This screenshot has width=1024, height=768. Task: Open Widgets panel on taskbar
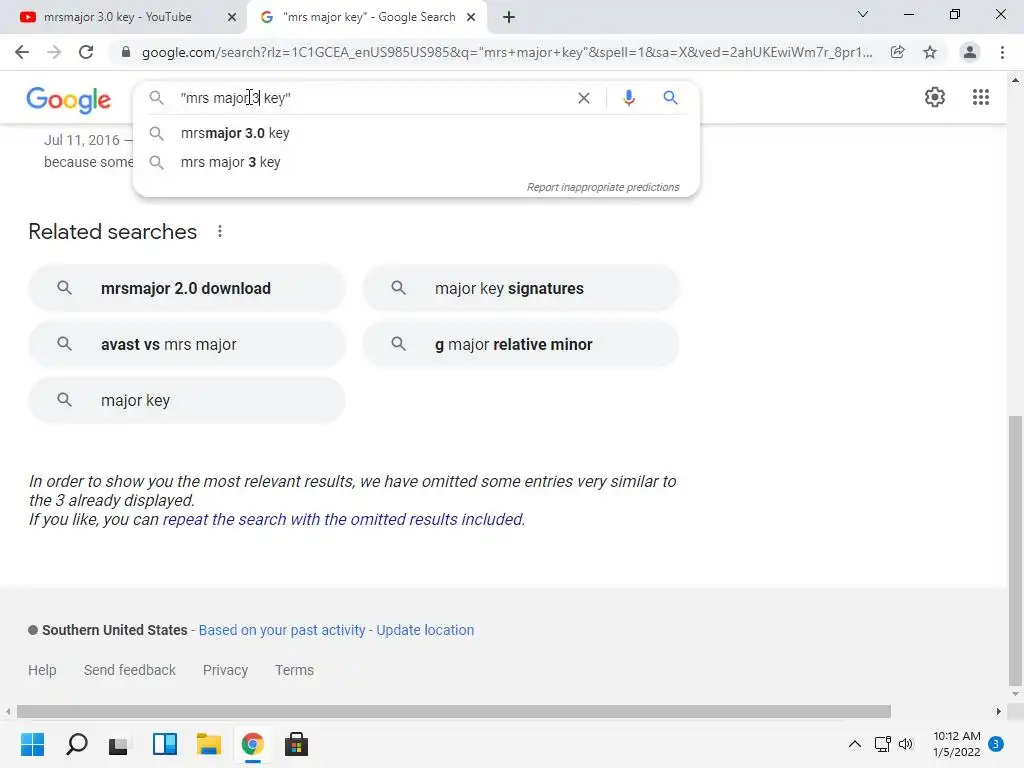[165, 744]
